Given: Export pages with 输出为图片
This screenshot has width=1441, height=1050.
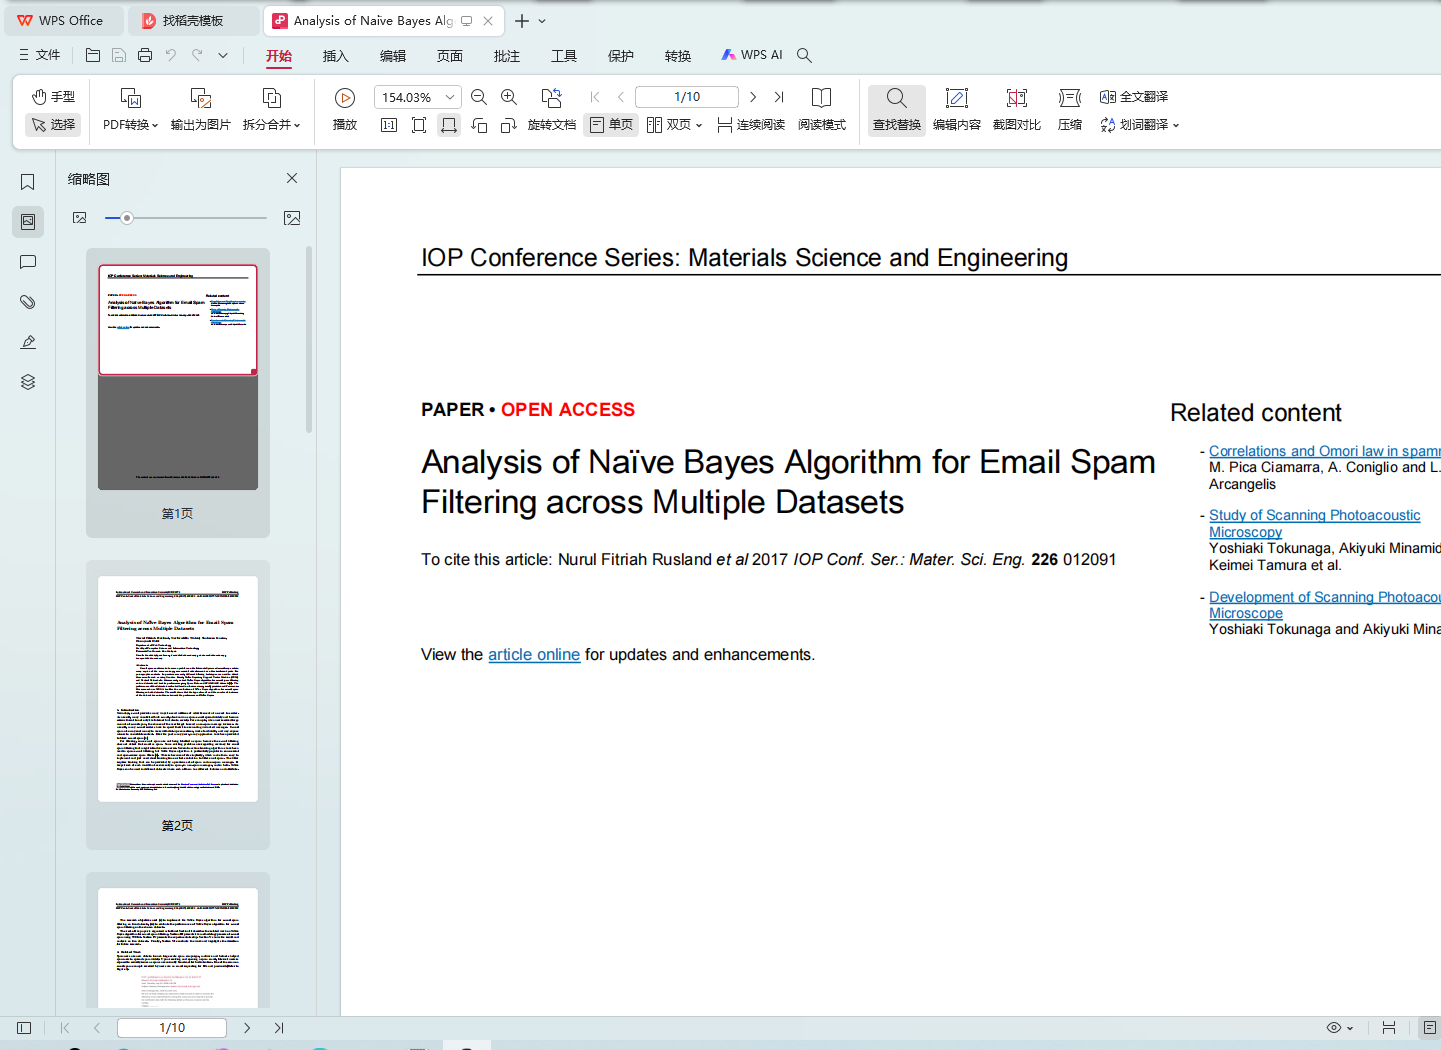Looking at the screenshot, I should point(201,109).
